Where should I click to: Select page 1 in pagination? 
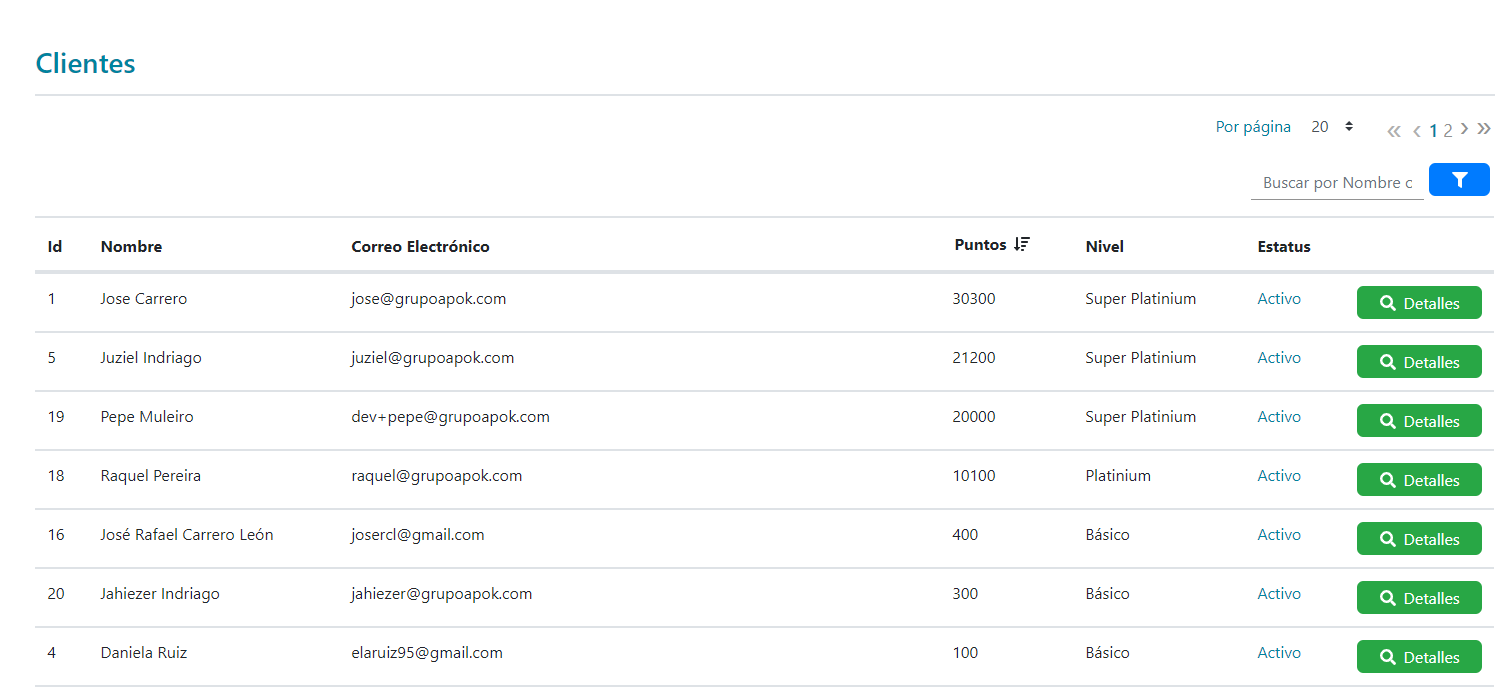coord(1433,130)
